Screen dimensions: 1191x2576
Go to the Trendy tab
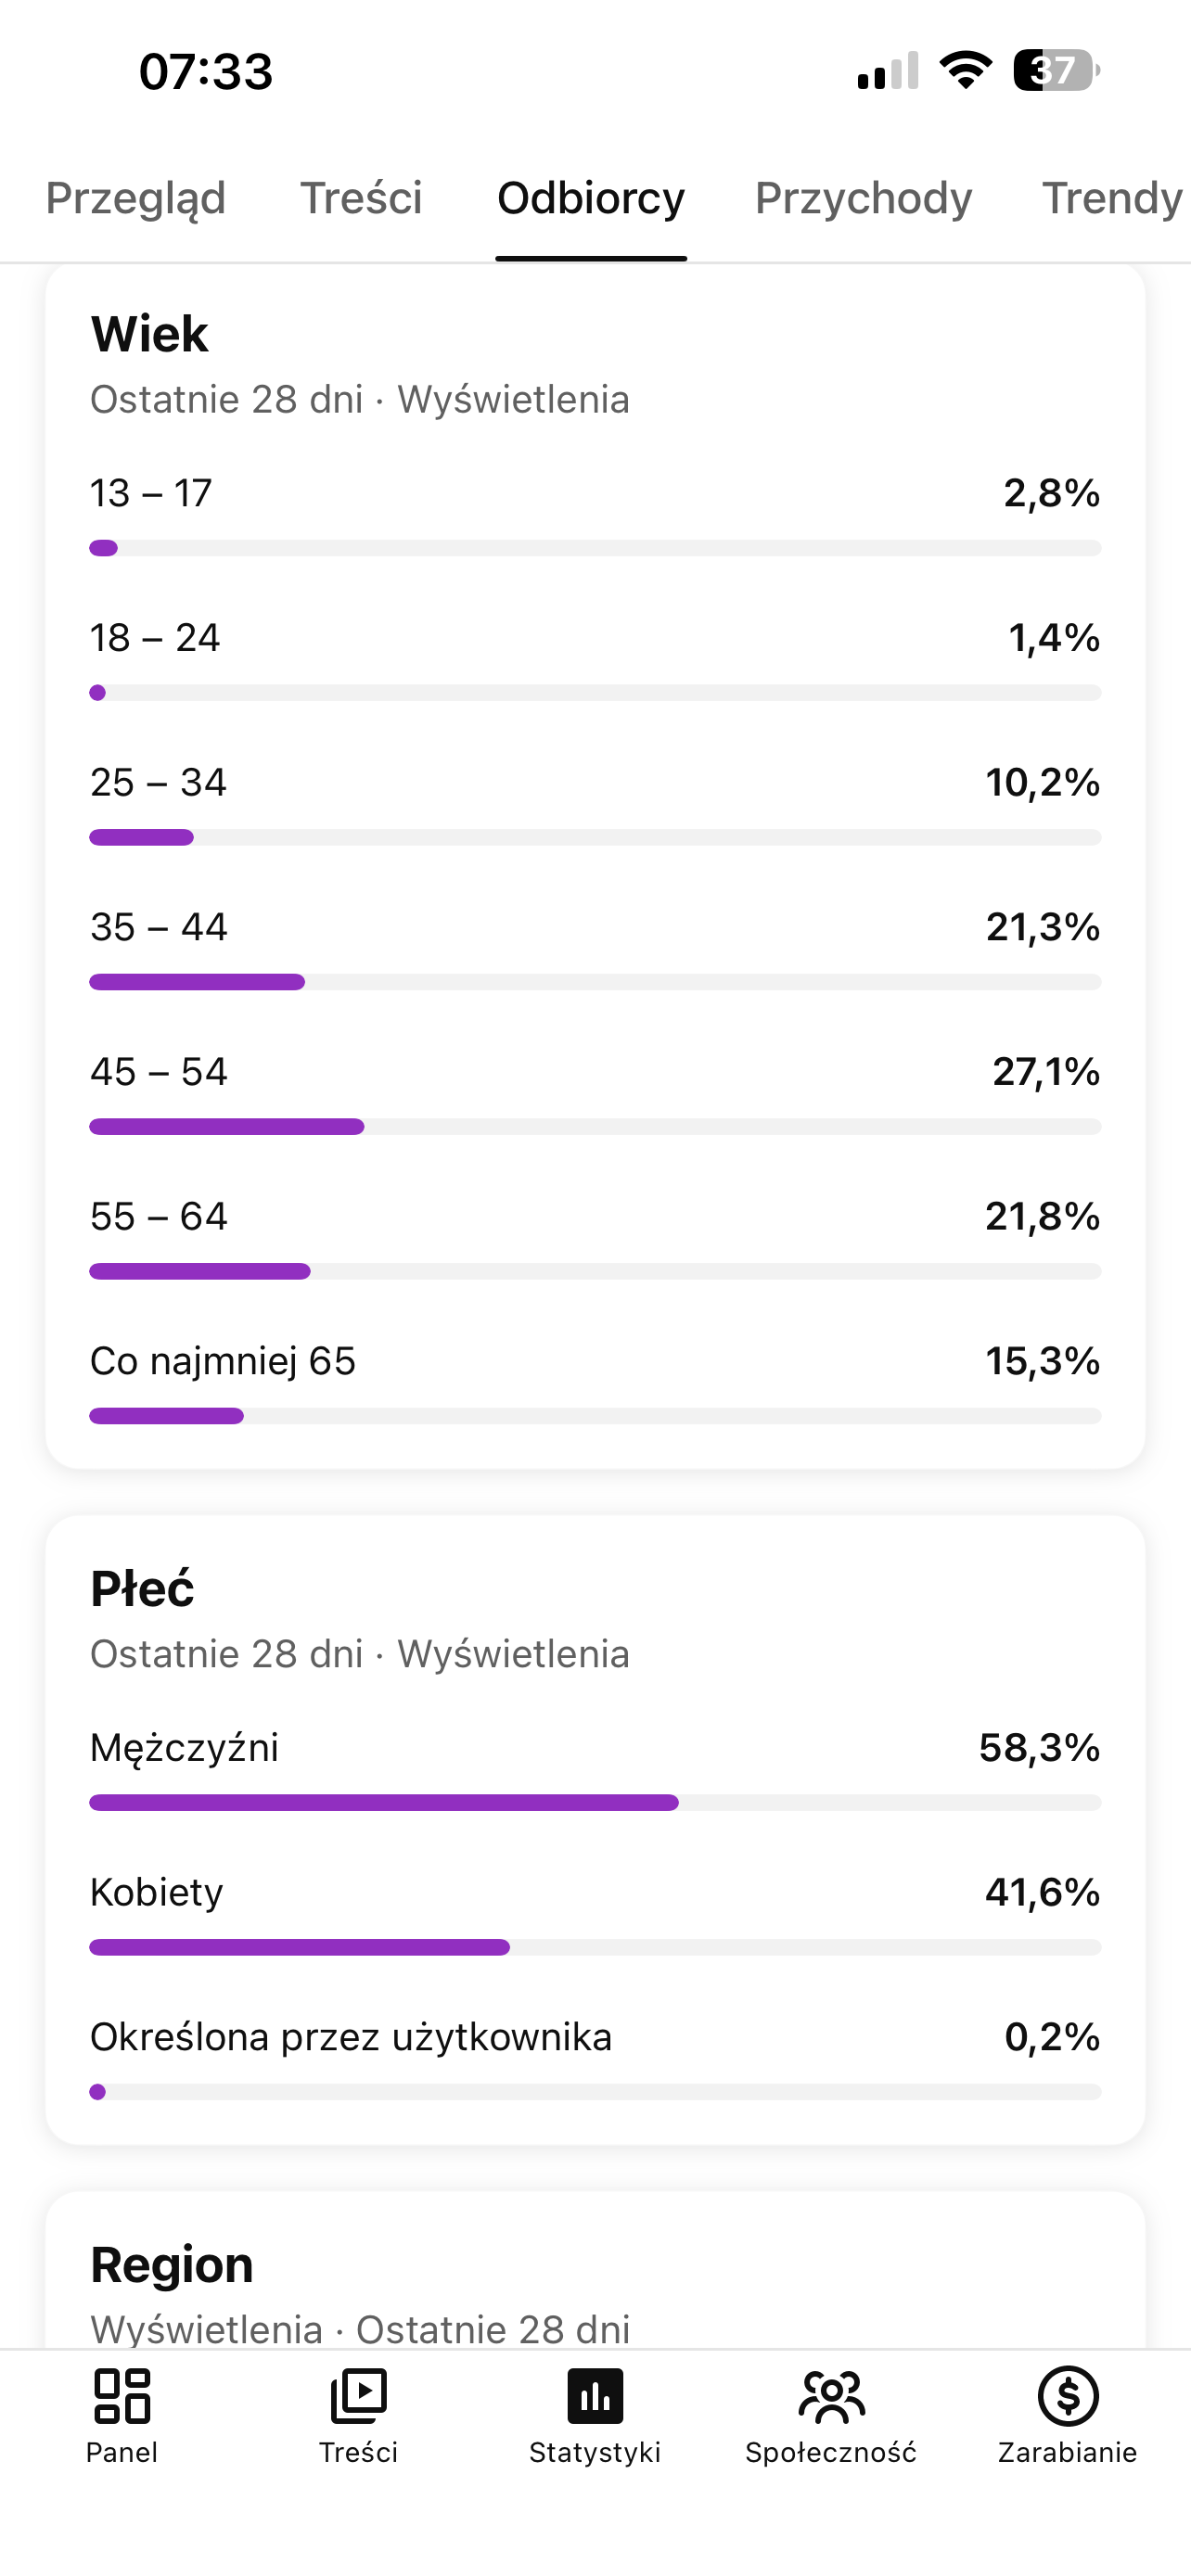click(x=1113, y=197)
